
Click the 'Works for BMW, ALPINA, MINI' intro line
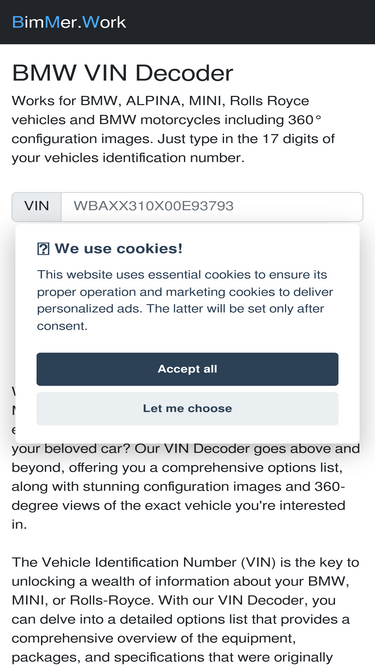click(160, 101)
